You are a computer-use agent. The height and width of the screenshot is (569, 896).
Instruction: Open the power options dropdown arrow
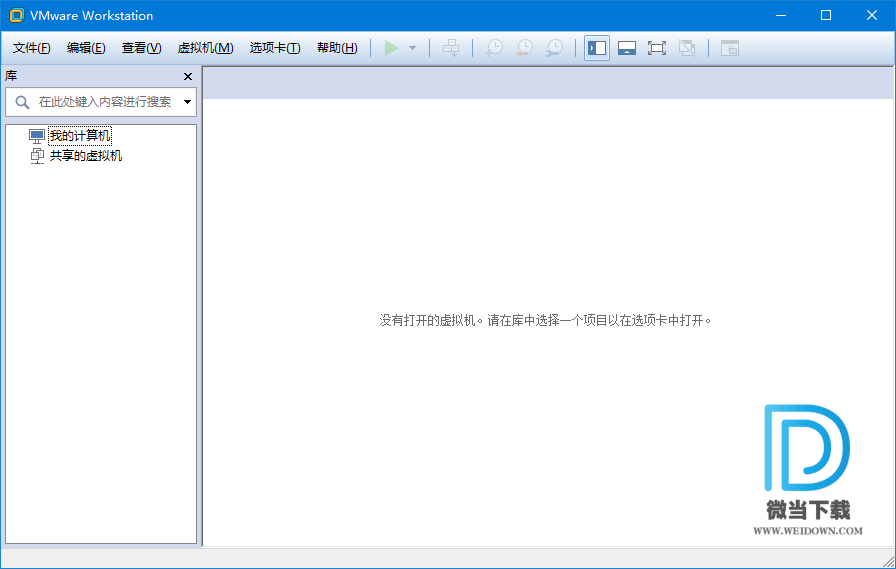(413, 48)
